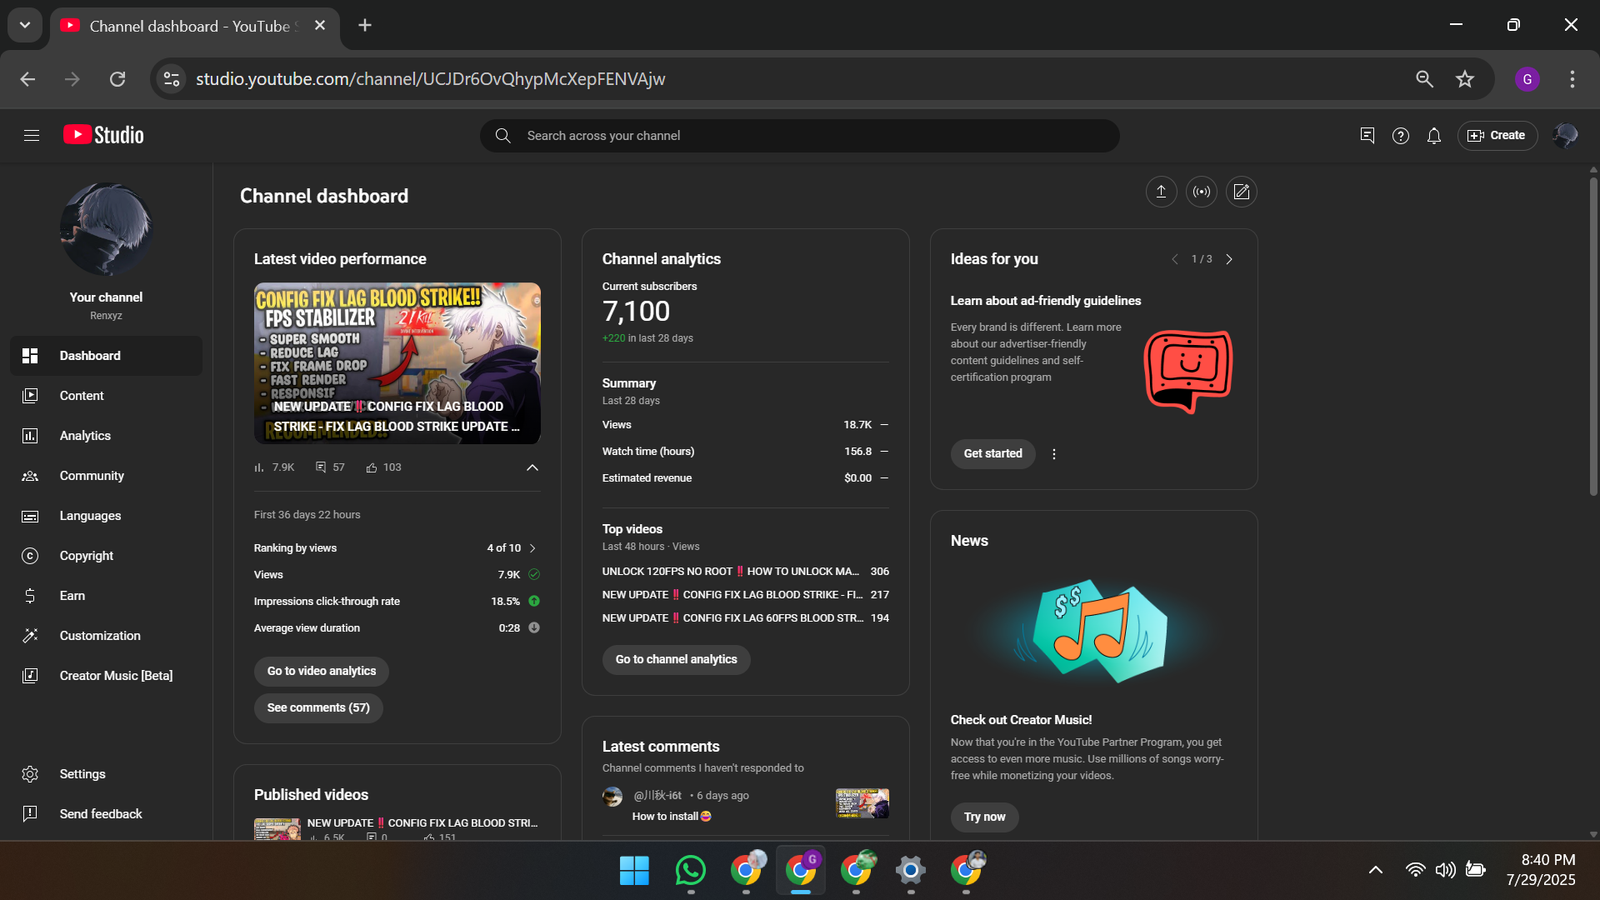View site information icon in address bar

coord(172,79)
